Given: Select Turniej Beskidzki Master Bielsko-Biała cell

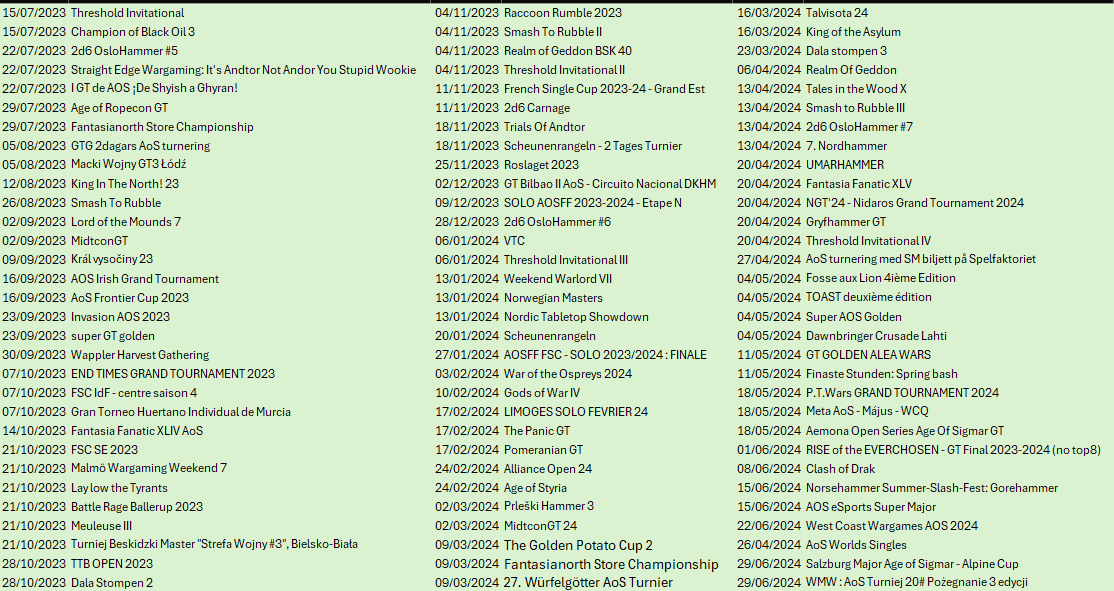Looking at the screenshot, I should (214, 545).
